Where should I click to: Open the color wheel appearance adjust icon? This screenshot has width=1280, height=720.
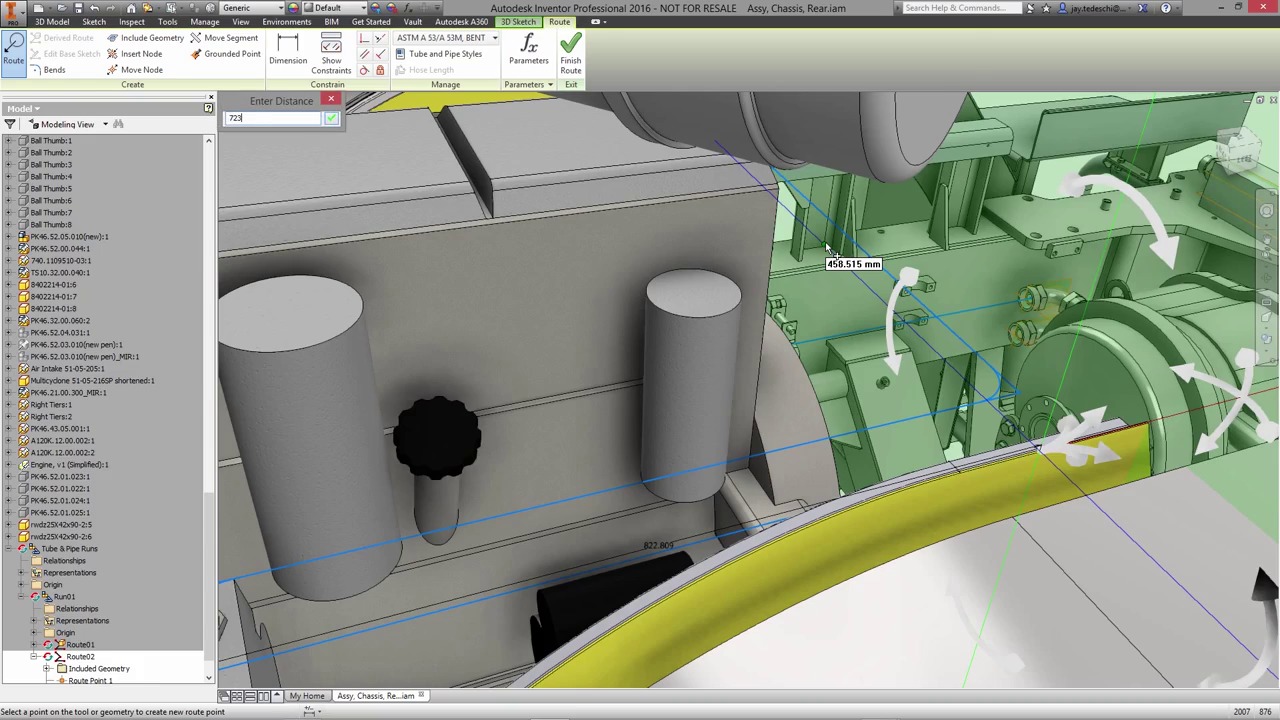click(x=377, y=8)
